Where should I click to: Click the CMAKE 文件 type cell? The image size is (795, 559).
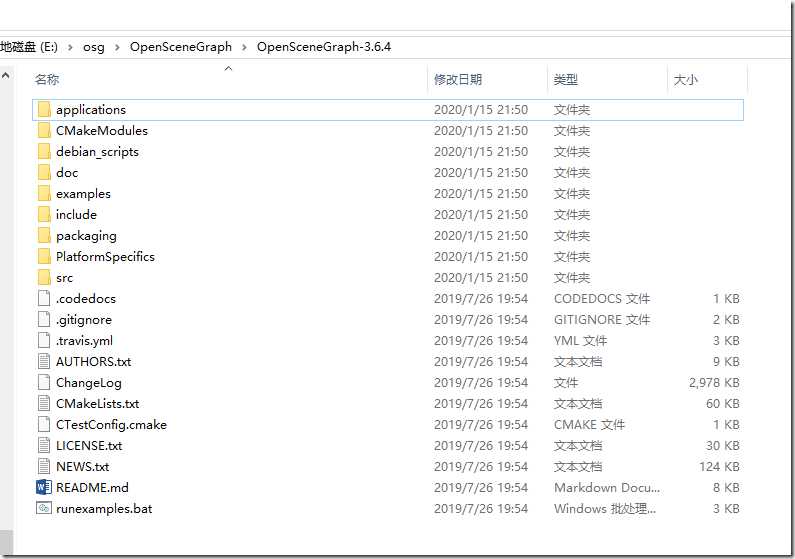[x=589, y=425]
